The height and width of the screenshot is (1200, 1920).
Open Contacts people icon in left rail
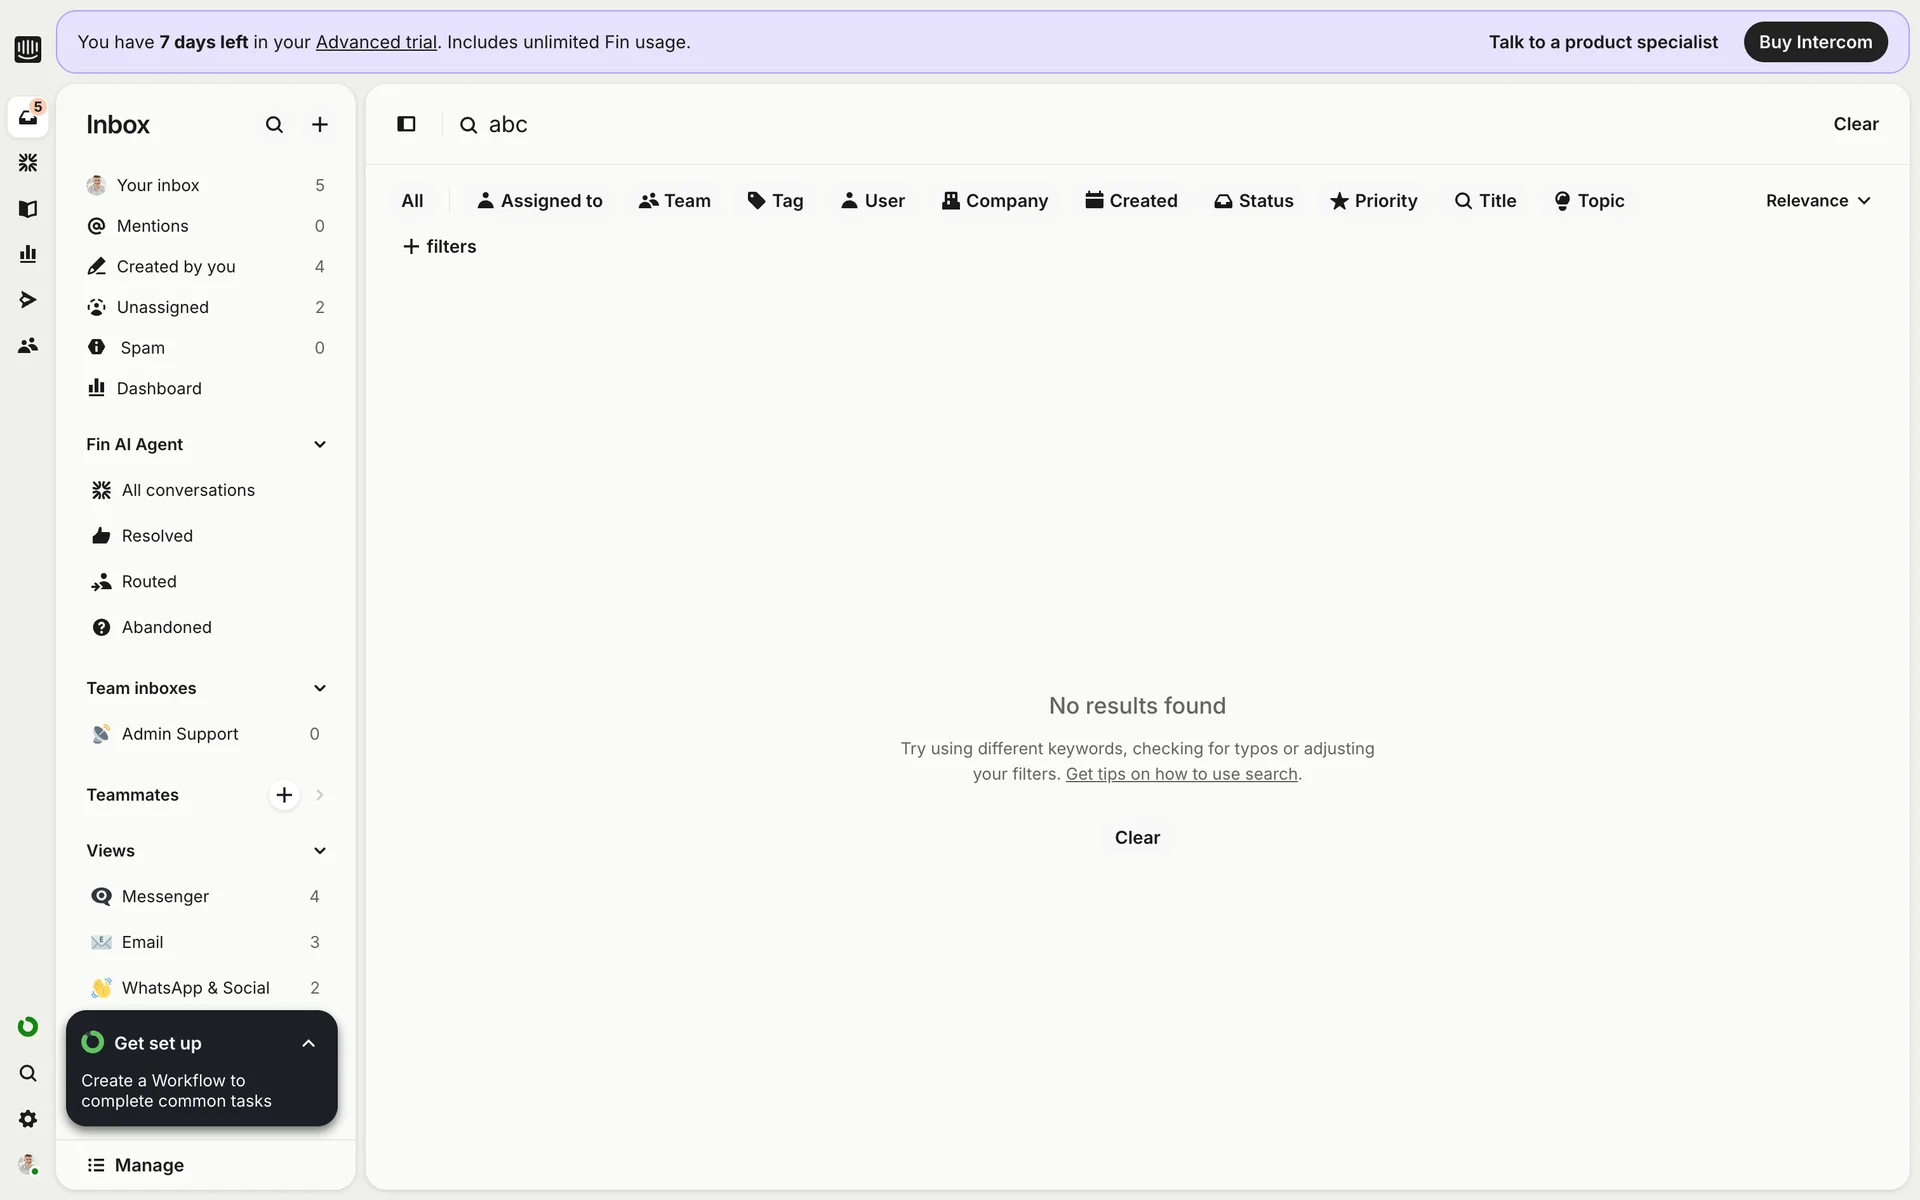tap(28, 345)
